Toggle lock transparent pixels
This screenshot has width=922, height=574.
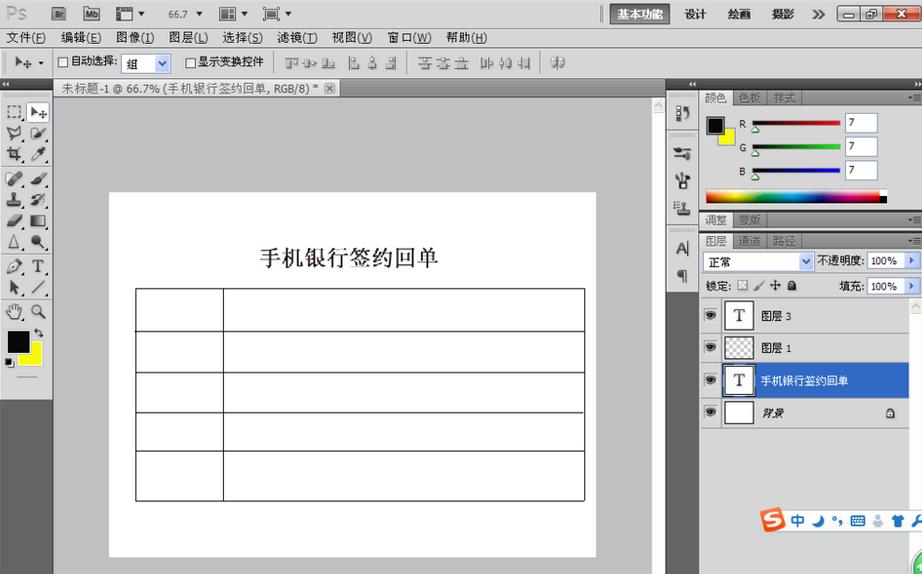click(x=743, y=285)
